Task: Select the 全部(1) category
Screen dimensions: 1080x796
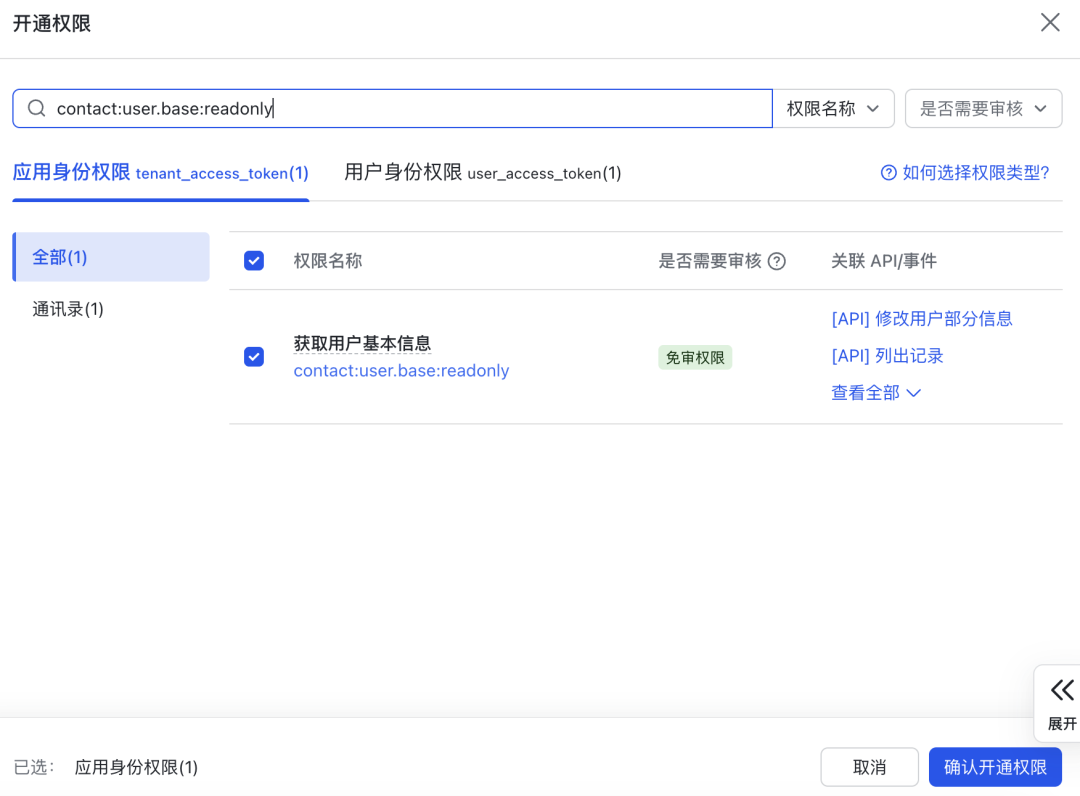Action: [x=111, y=257]
